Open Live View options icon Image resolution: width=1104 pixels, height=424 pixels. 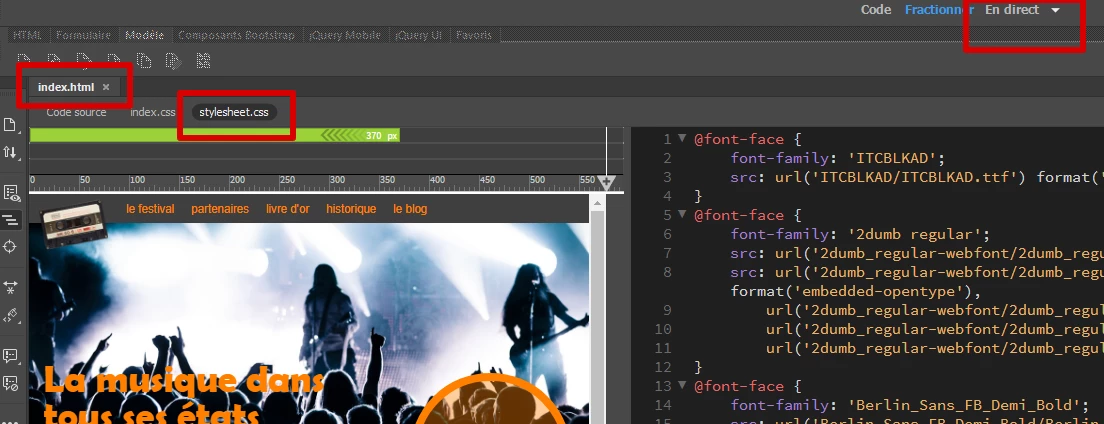10,193
